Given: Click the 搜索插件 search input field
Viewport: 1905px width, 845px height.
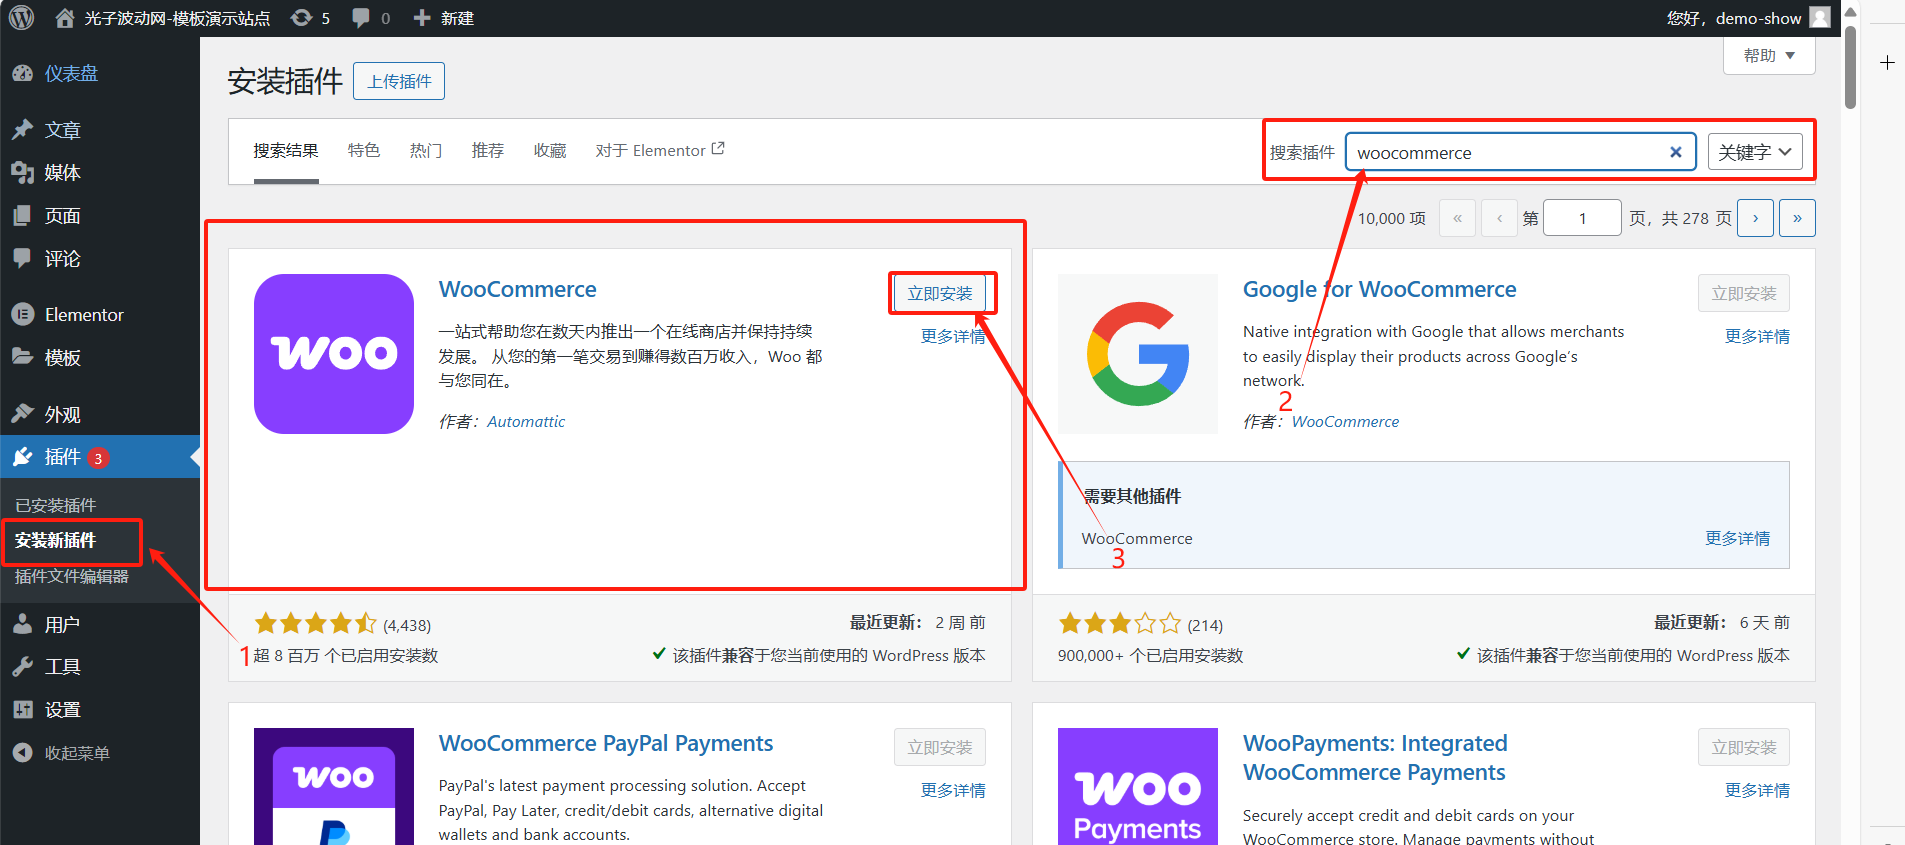Looking at the screenshot, I should [1520, 152].
